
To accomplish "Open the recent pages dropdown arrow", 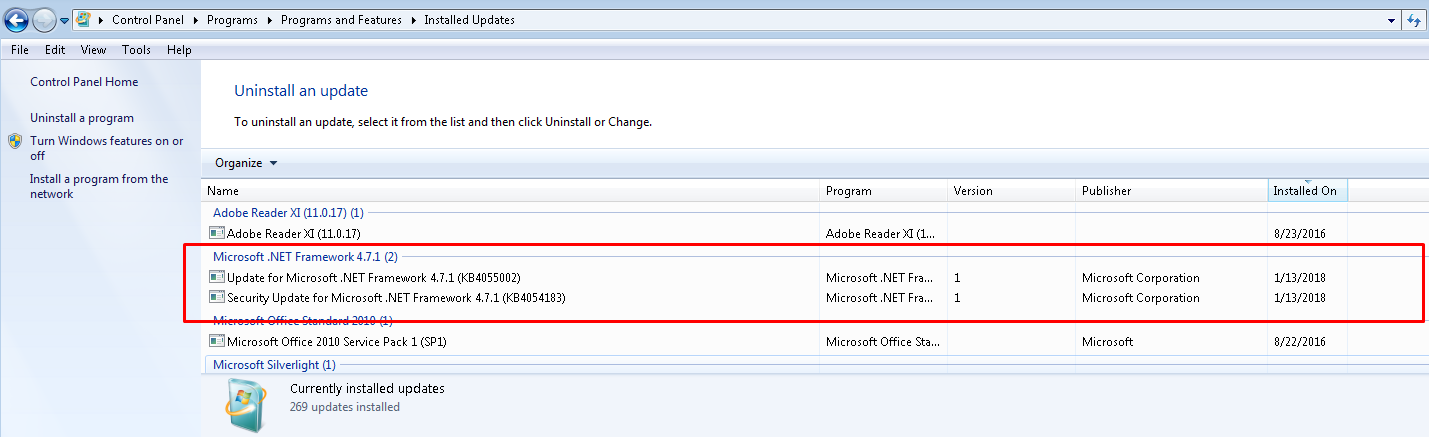I will (x=65, y=20).
